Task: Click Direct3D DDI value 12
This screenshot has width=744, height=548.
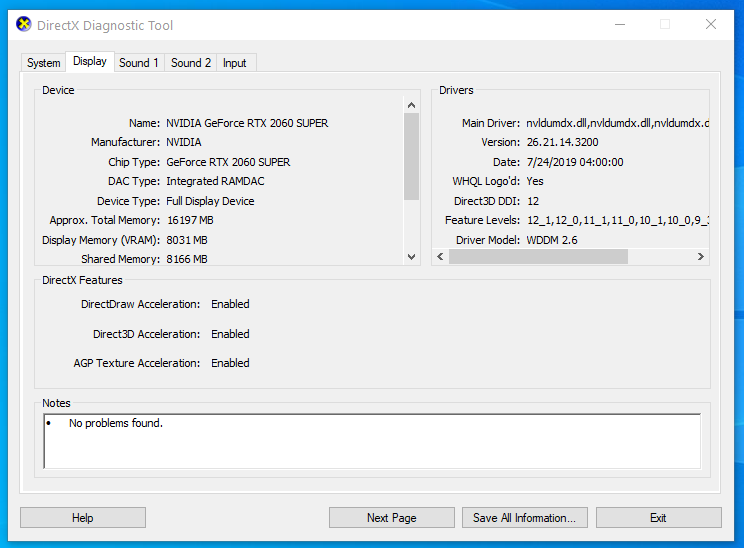Action: (x=533, y=201)
